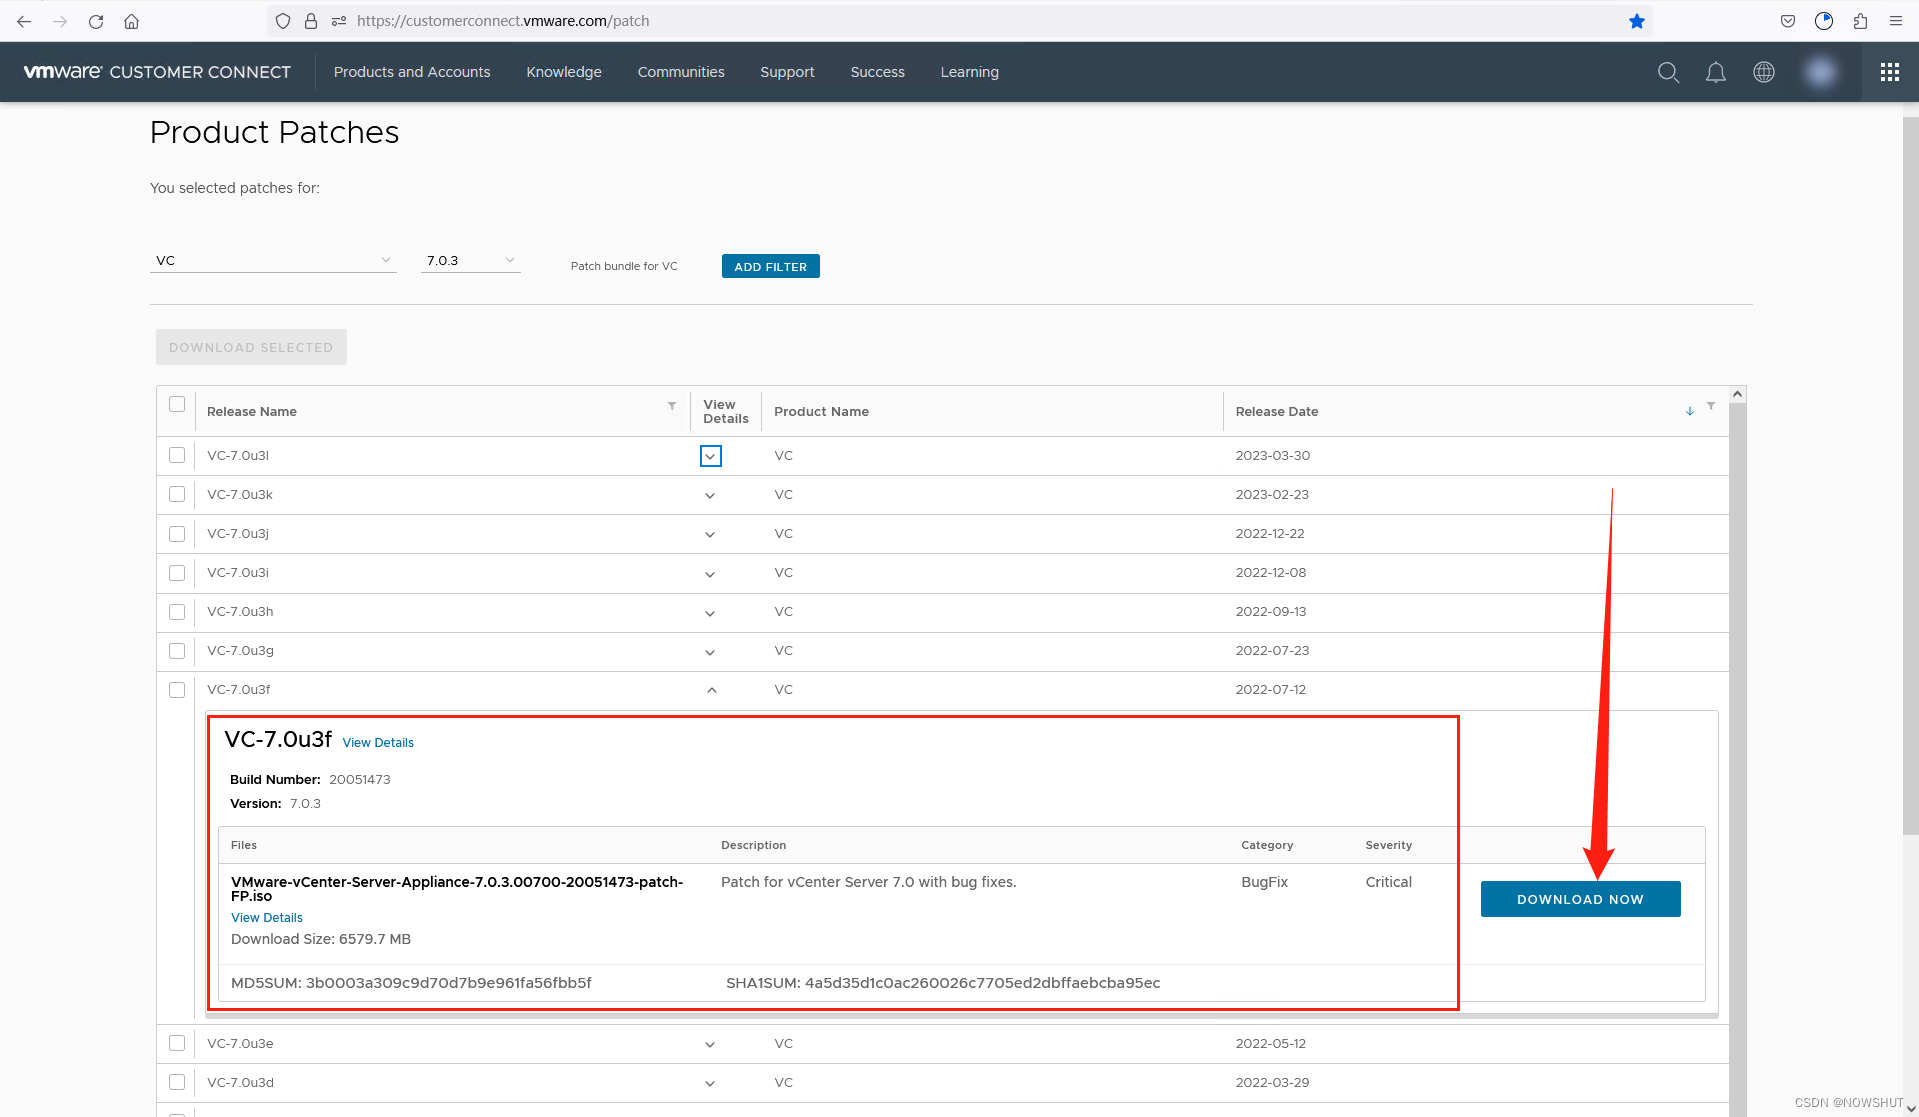Open the Knowledge menu
The height and width of the screenshot is (1117, 1919).
pos(564,72)
